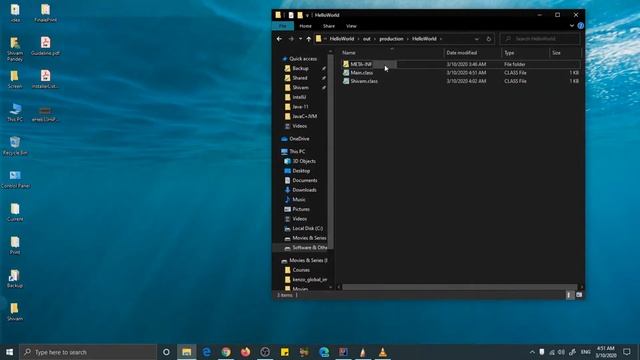
Task: Open the pinned Backup folder in sidebar
Action: pos(300,69)
